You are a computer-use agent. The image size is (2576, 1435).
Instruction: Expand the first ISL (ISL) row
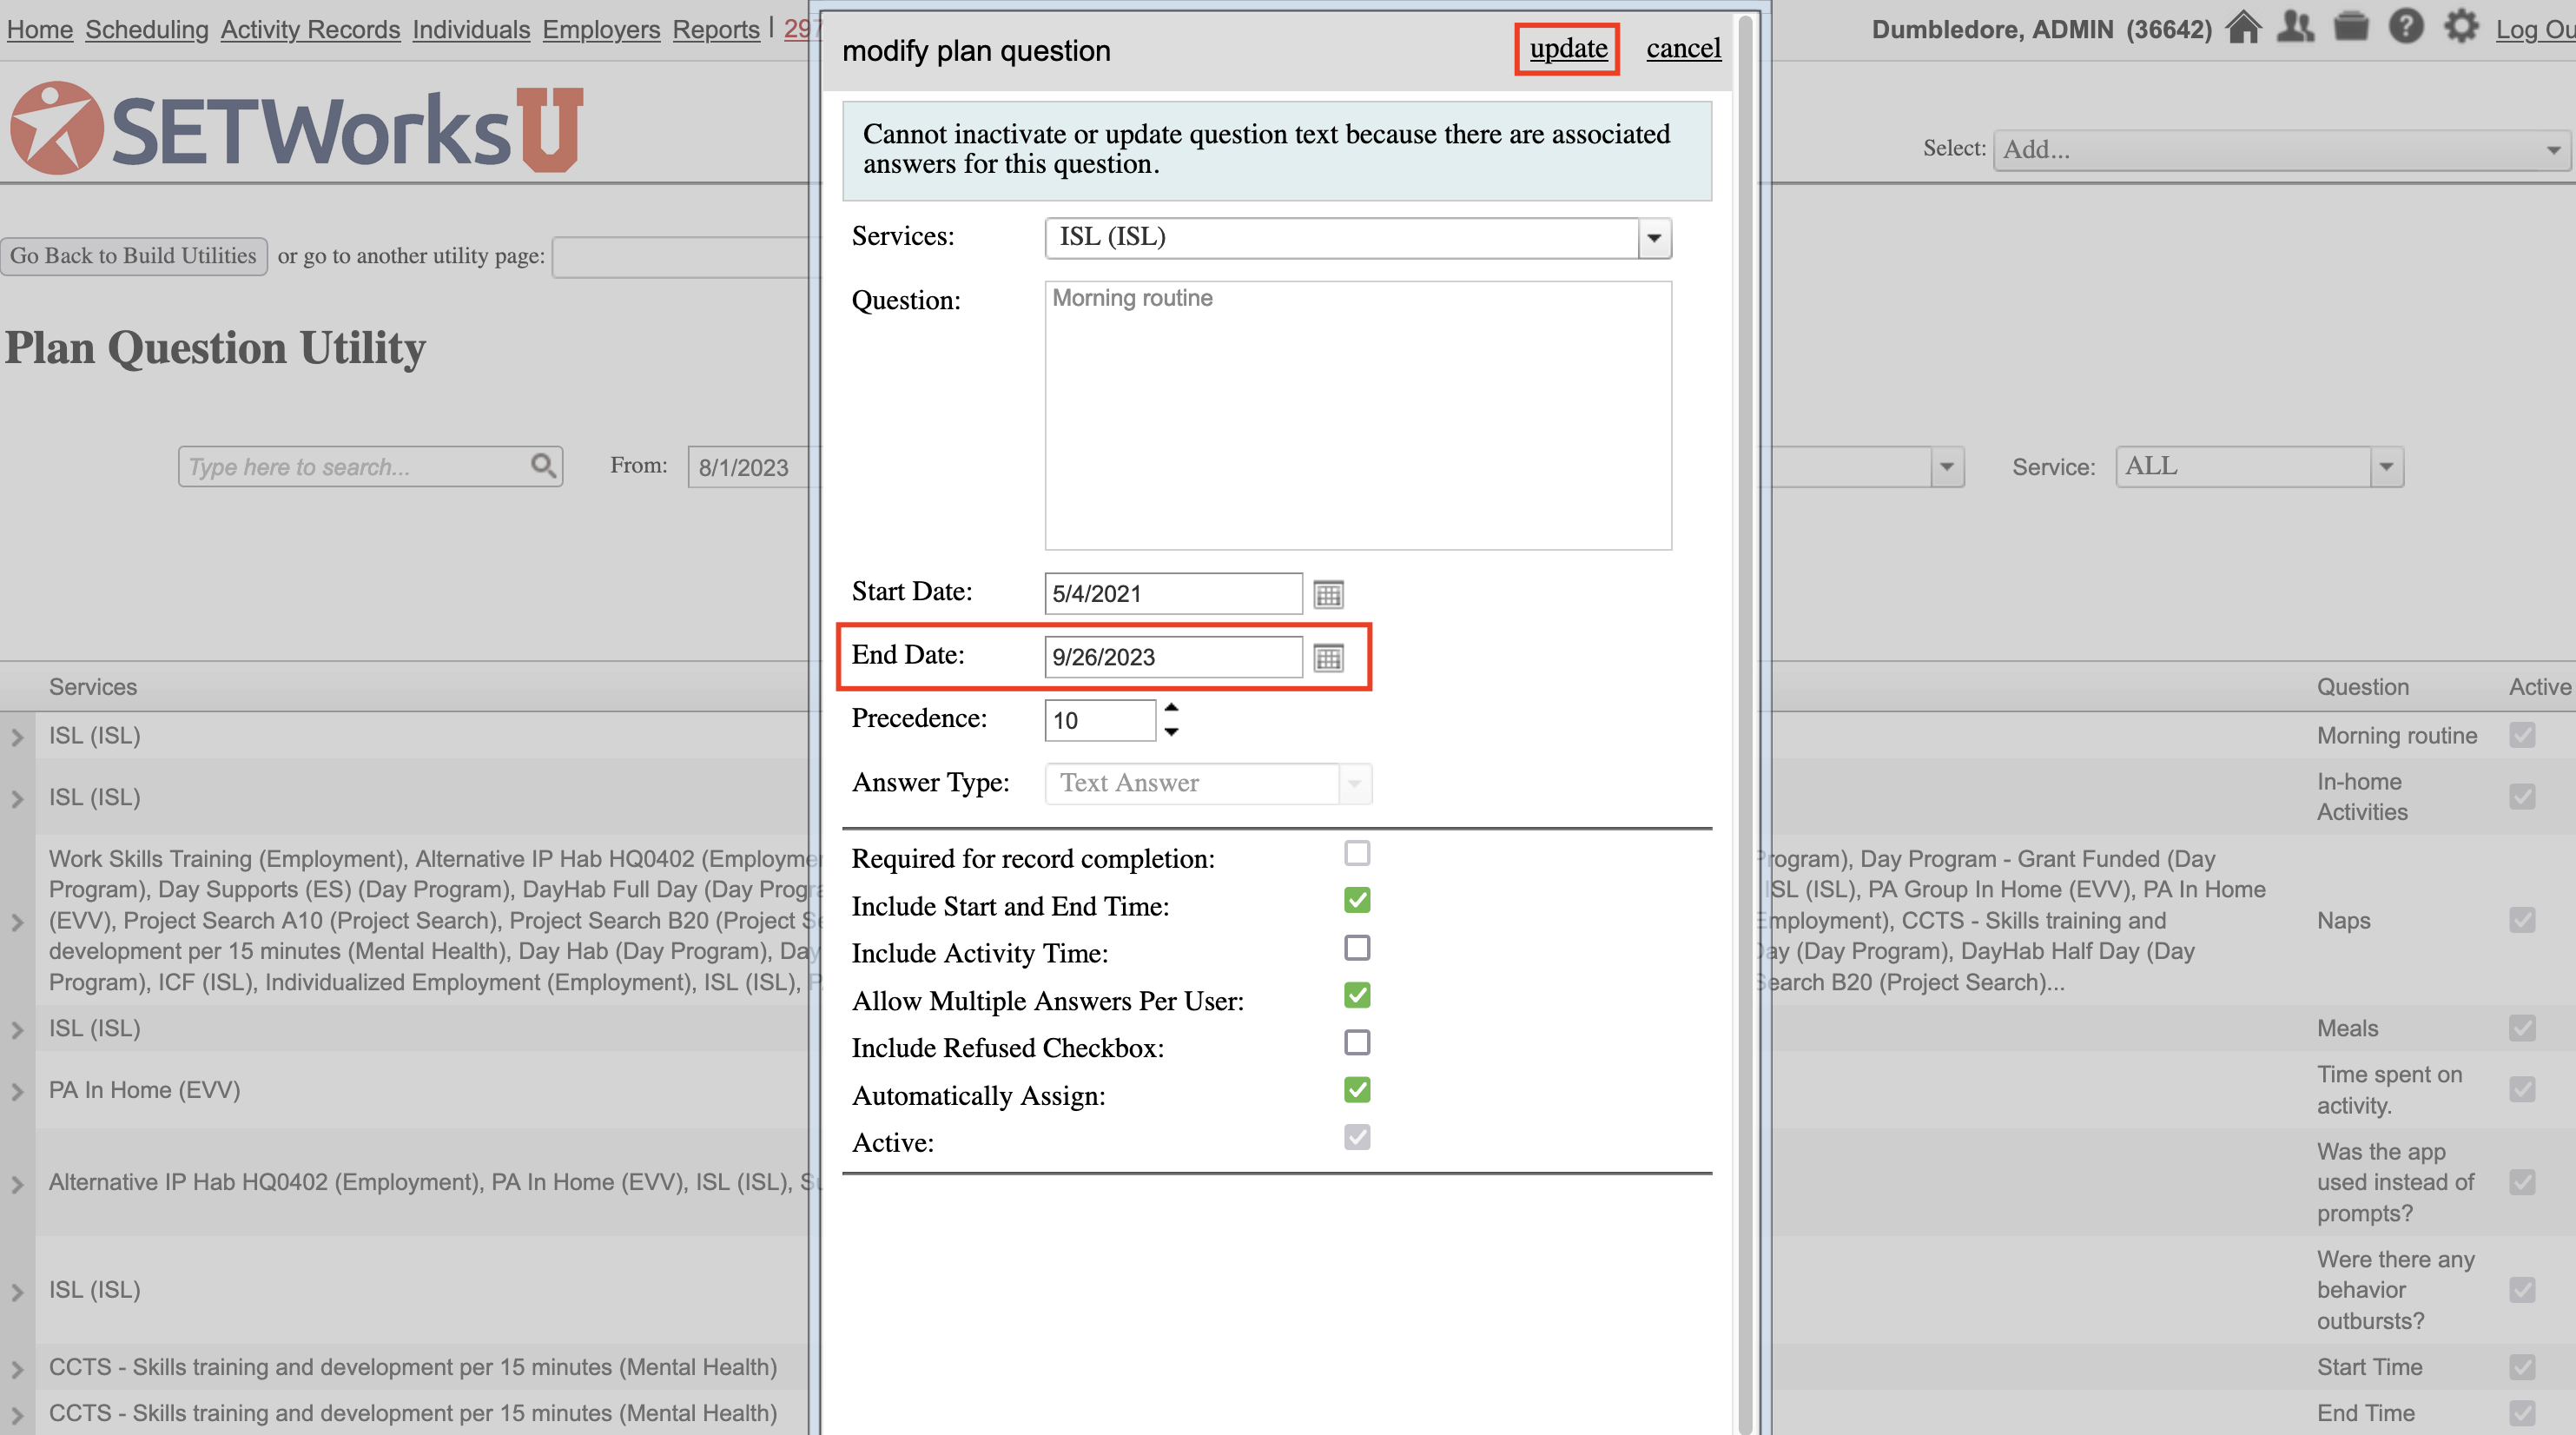(x=17, y=737)
